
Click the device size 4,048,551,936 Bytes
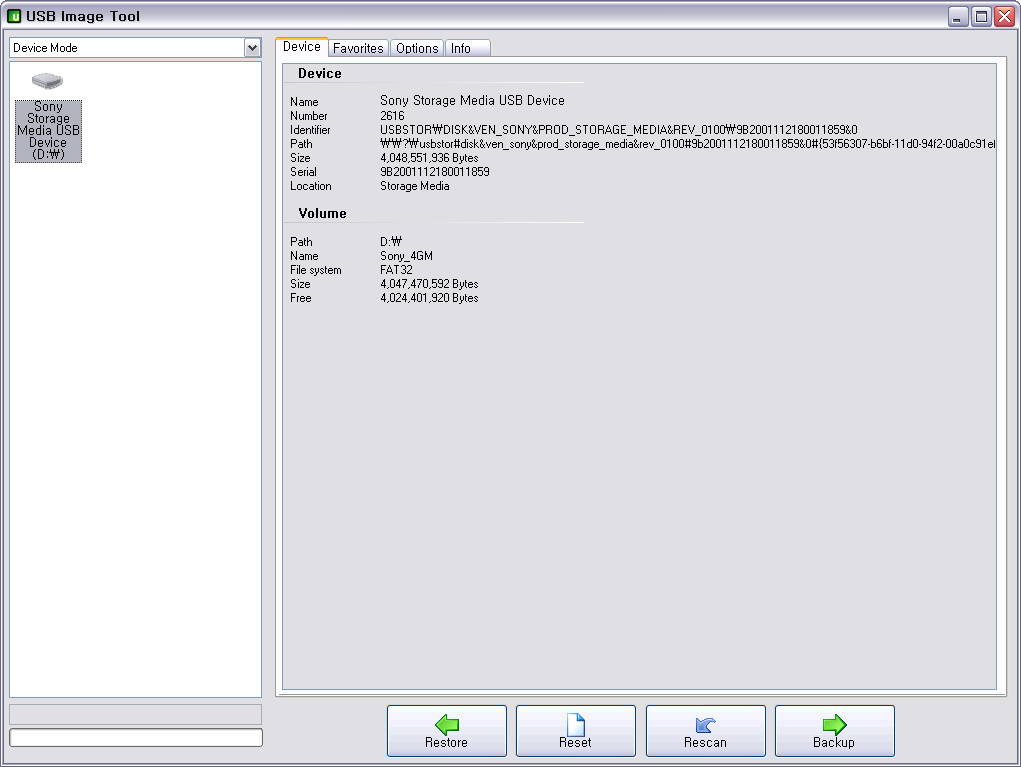click(429, 158)
